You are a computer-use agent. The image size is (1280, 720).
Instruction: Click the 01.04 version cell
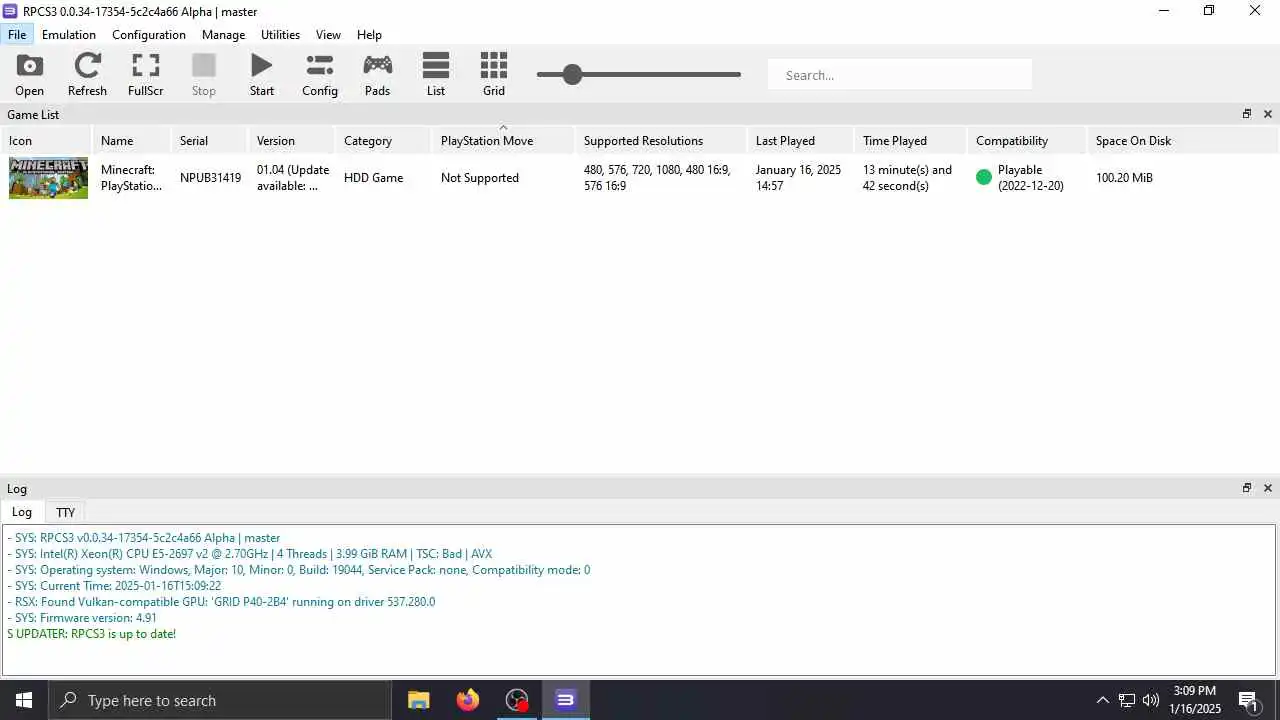click(293, 178)
